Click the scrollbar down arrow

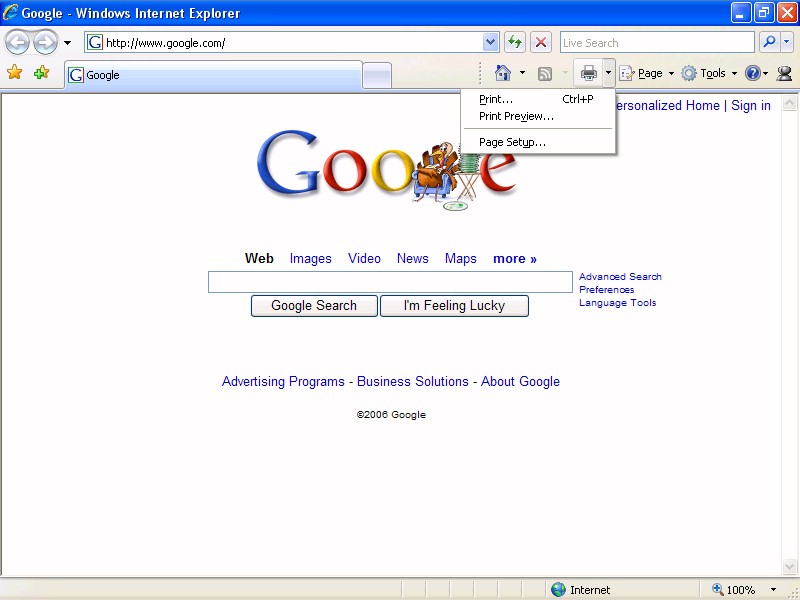789,566
